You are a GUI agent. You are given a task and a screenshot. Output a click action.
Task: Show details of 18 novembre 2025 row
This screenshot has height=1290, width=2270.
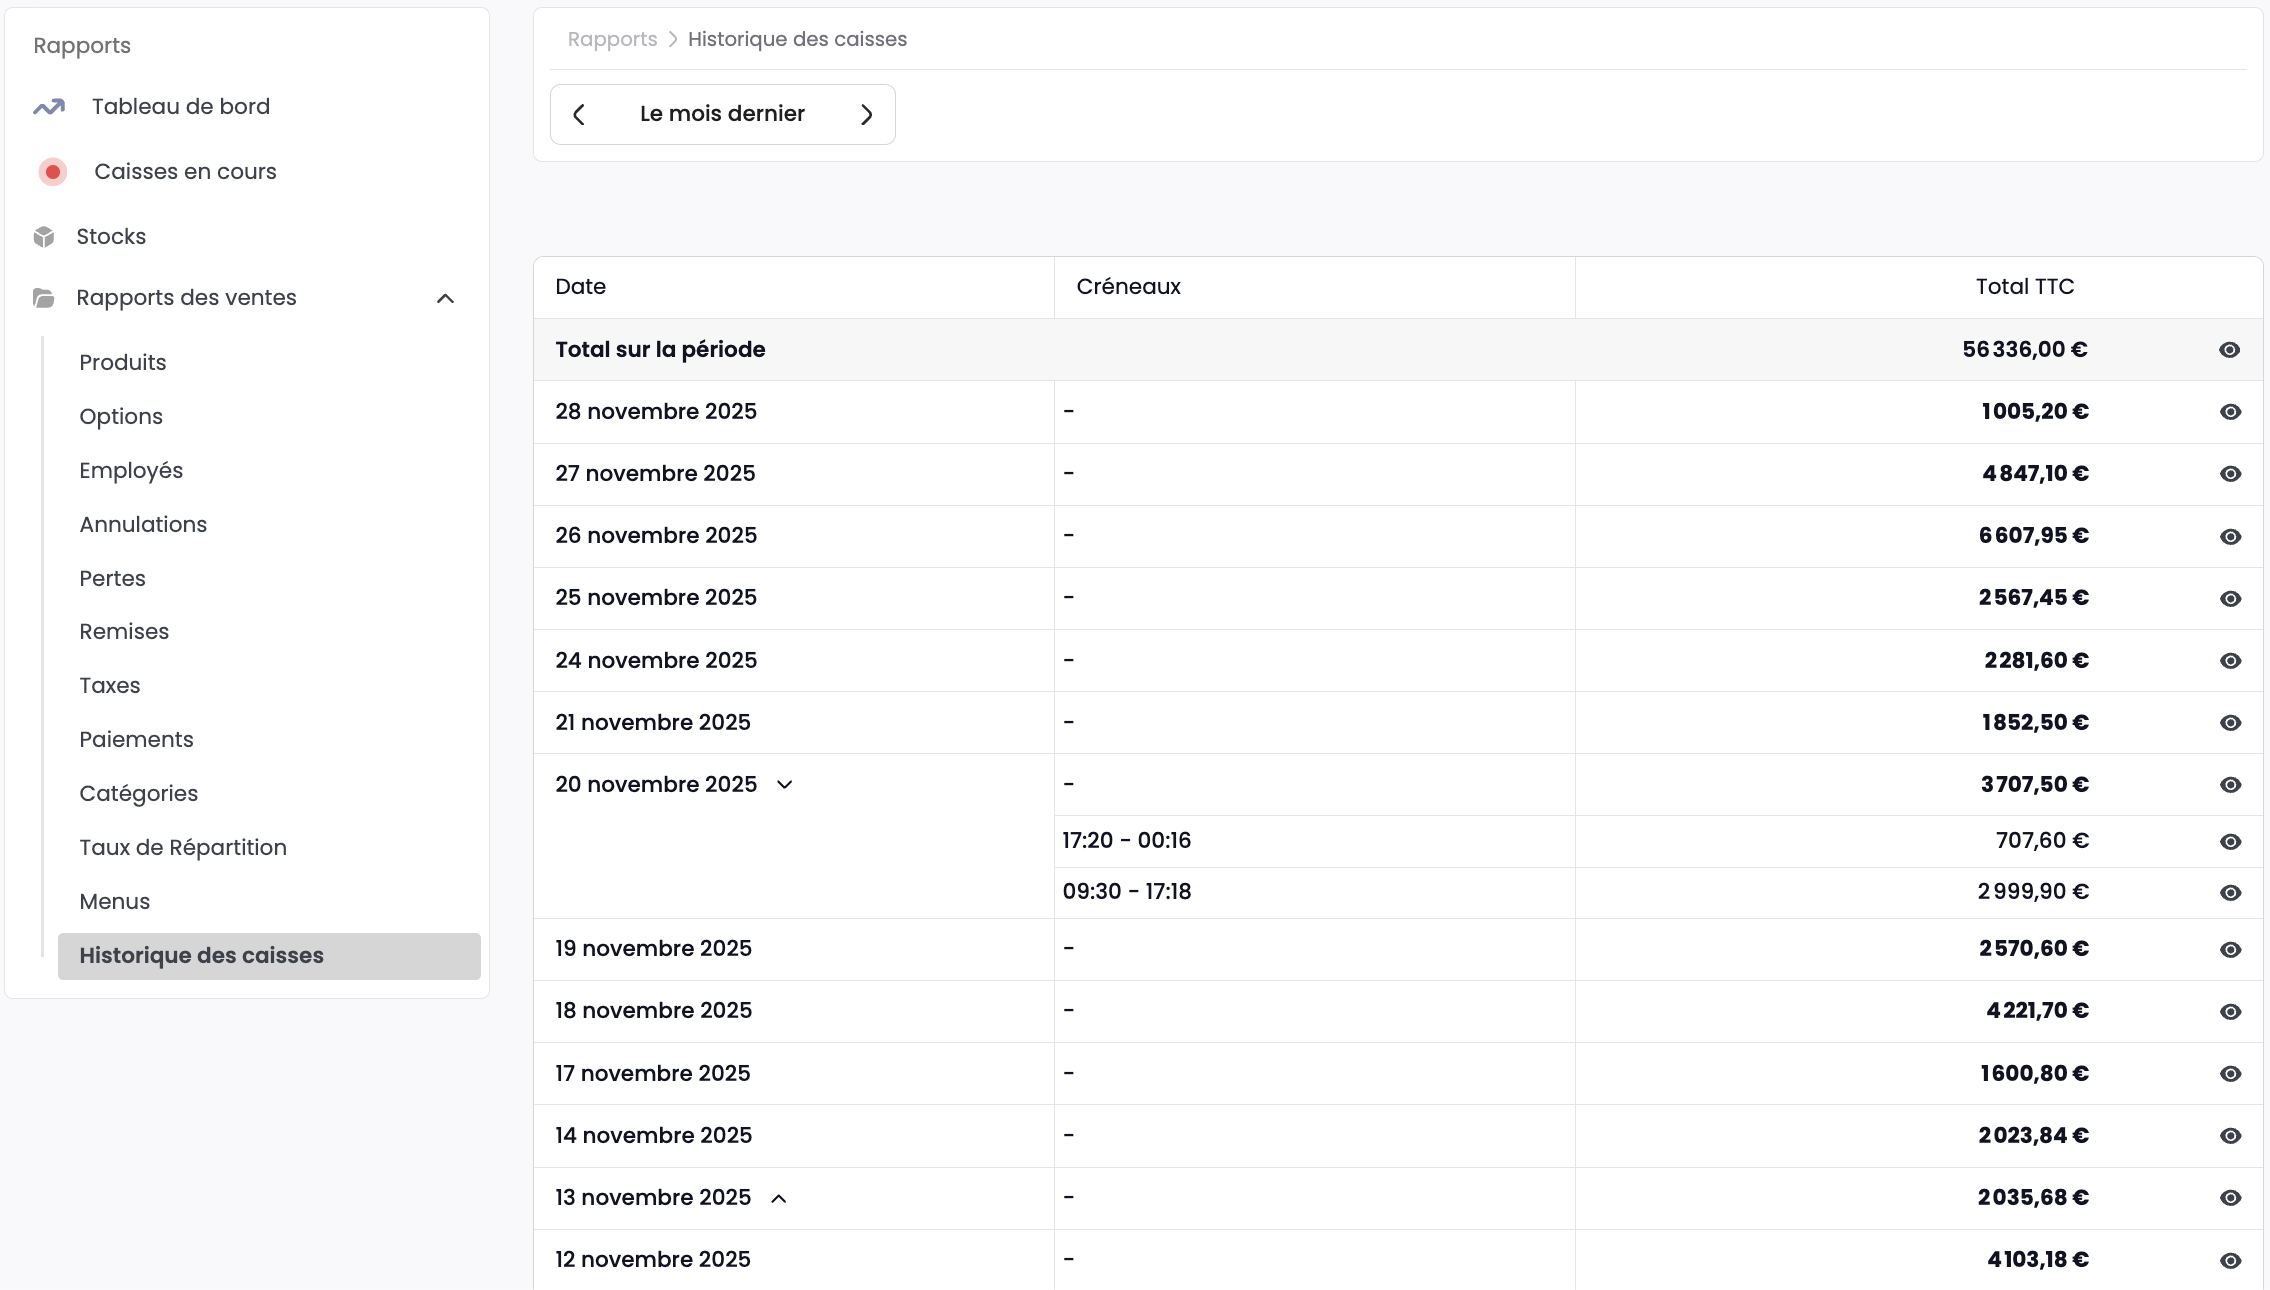2230,1012
